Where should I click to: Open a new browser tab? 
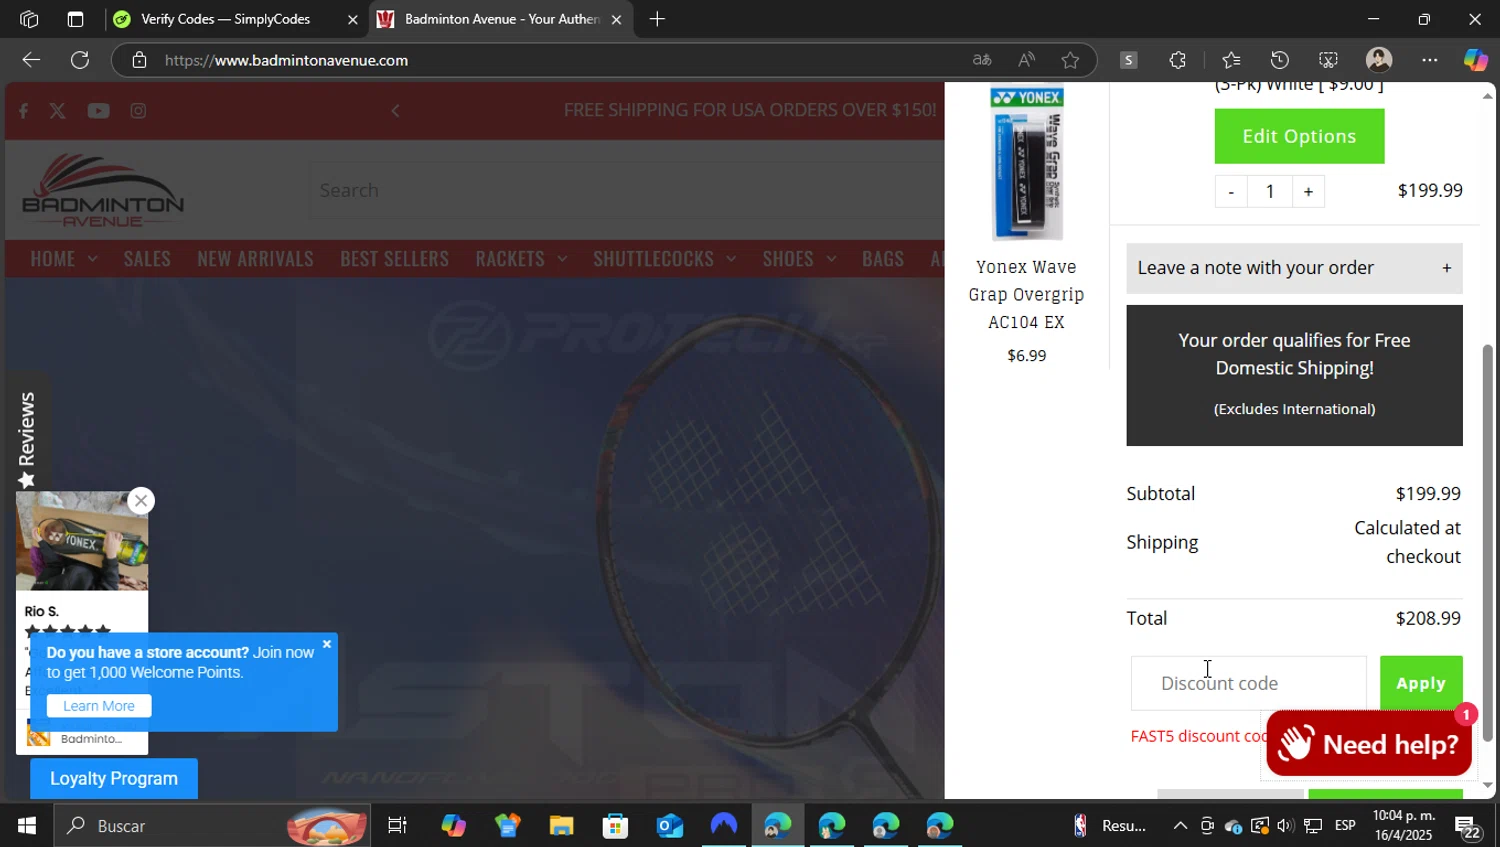[x=657, y=19]
